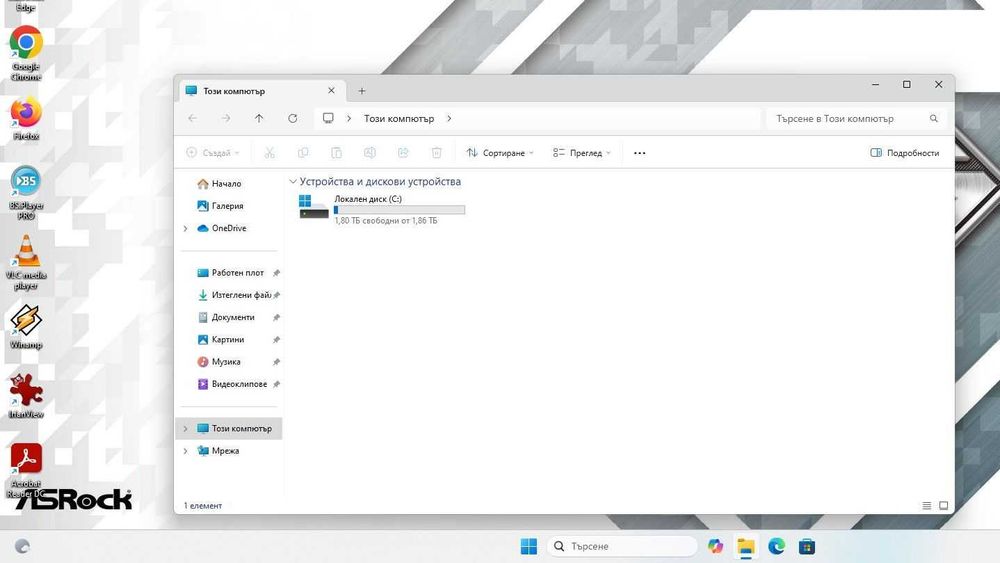Open the Преглед dropdown
This screenshot has height=563, width=1000.
(581, 153)
